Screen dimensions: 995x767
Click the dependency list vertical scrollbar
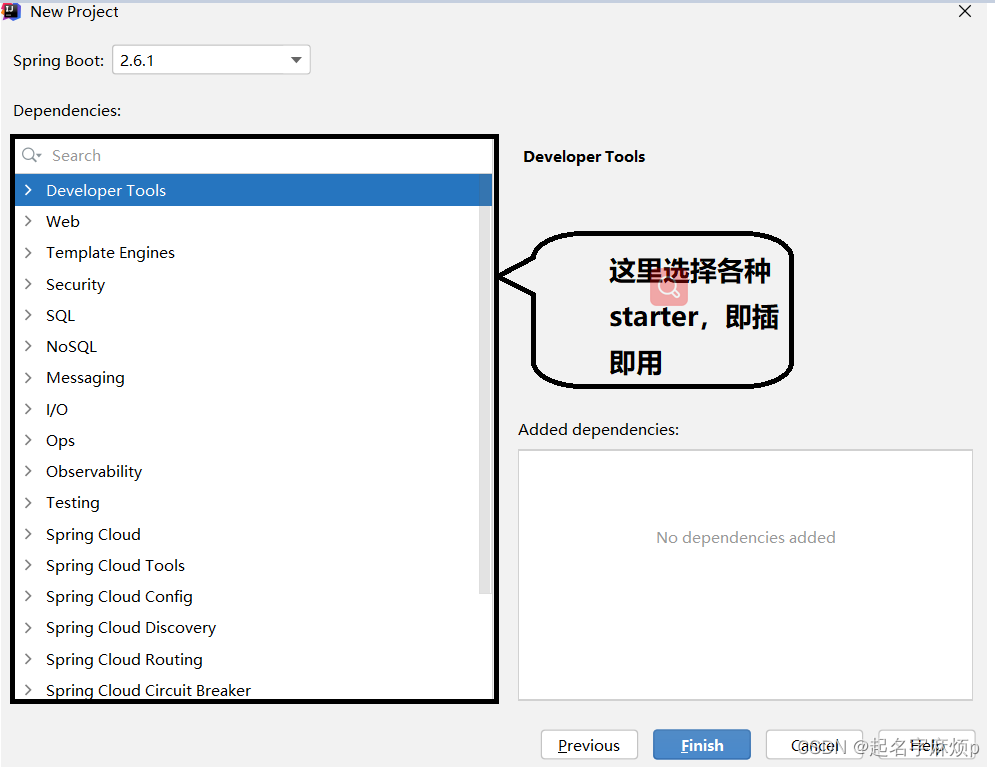(x=485, y=384)
